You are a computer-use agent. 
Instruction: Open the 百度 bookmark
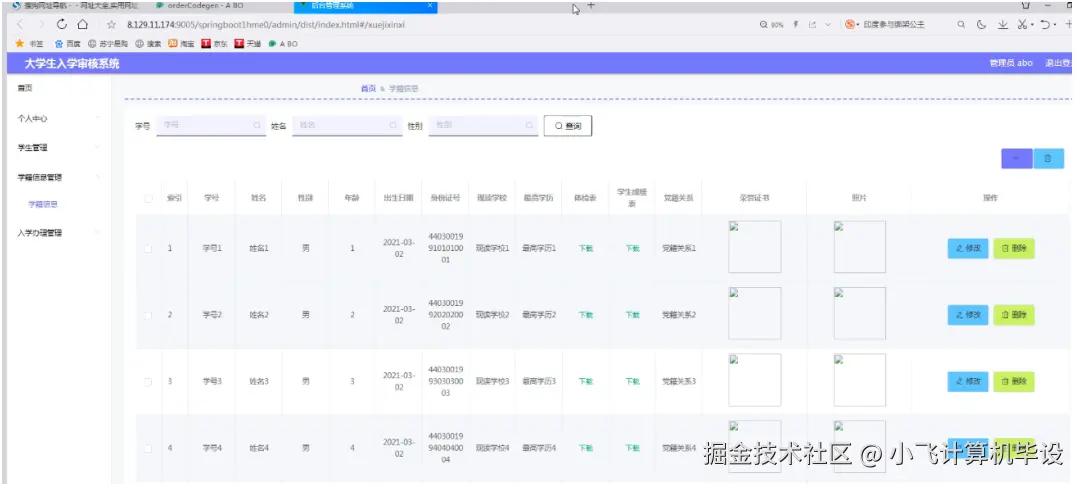(68, 43)
